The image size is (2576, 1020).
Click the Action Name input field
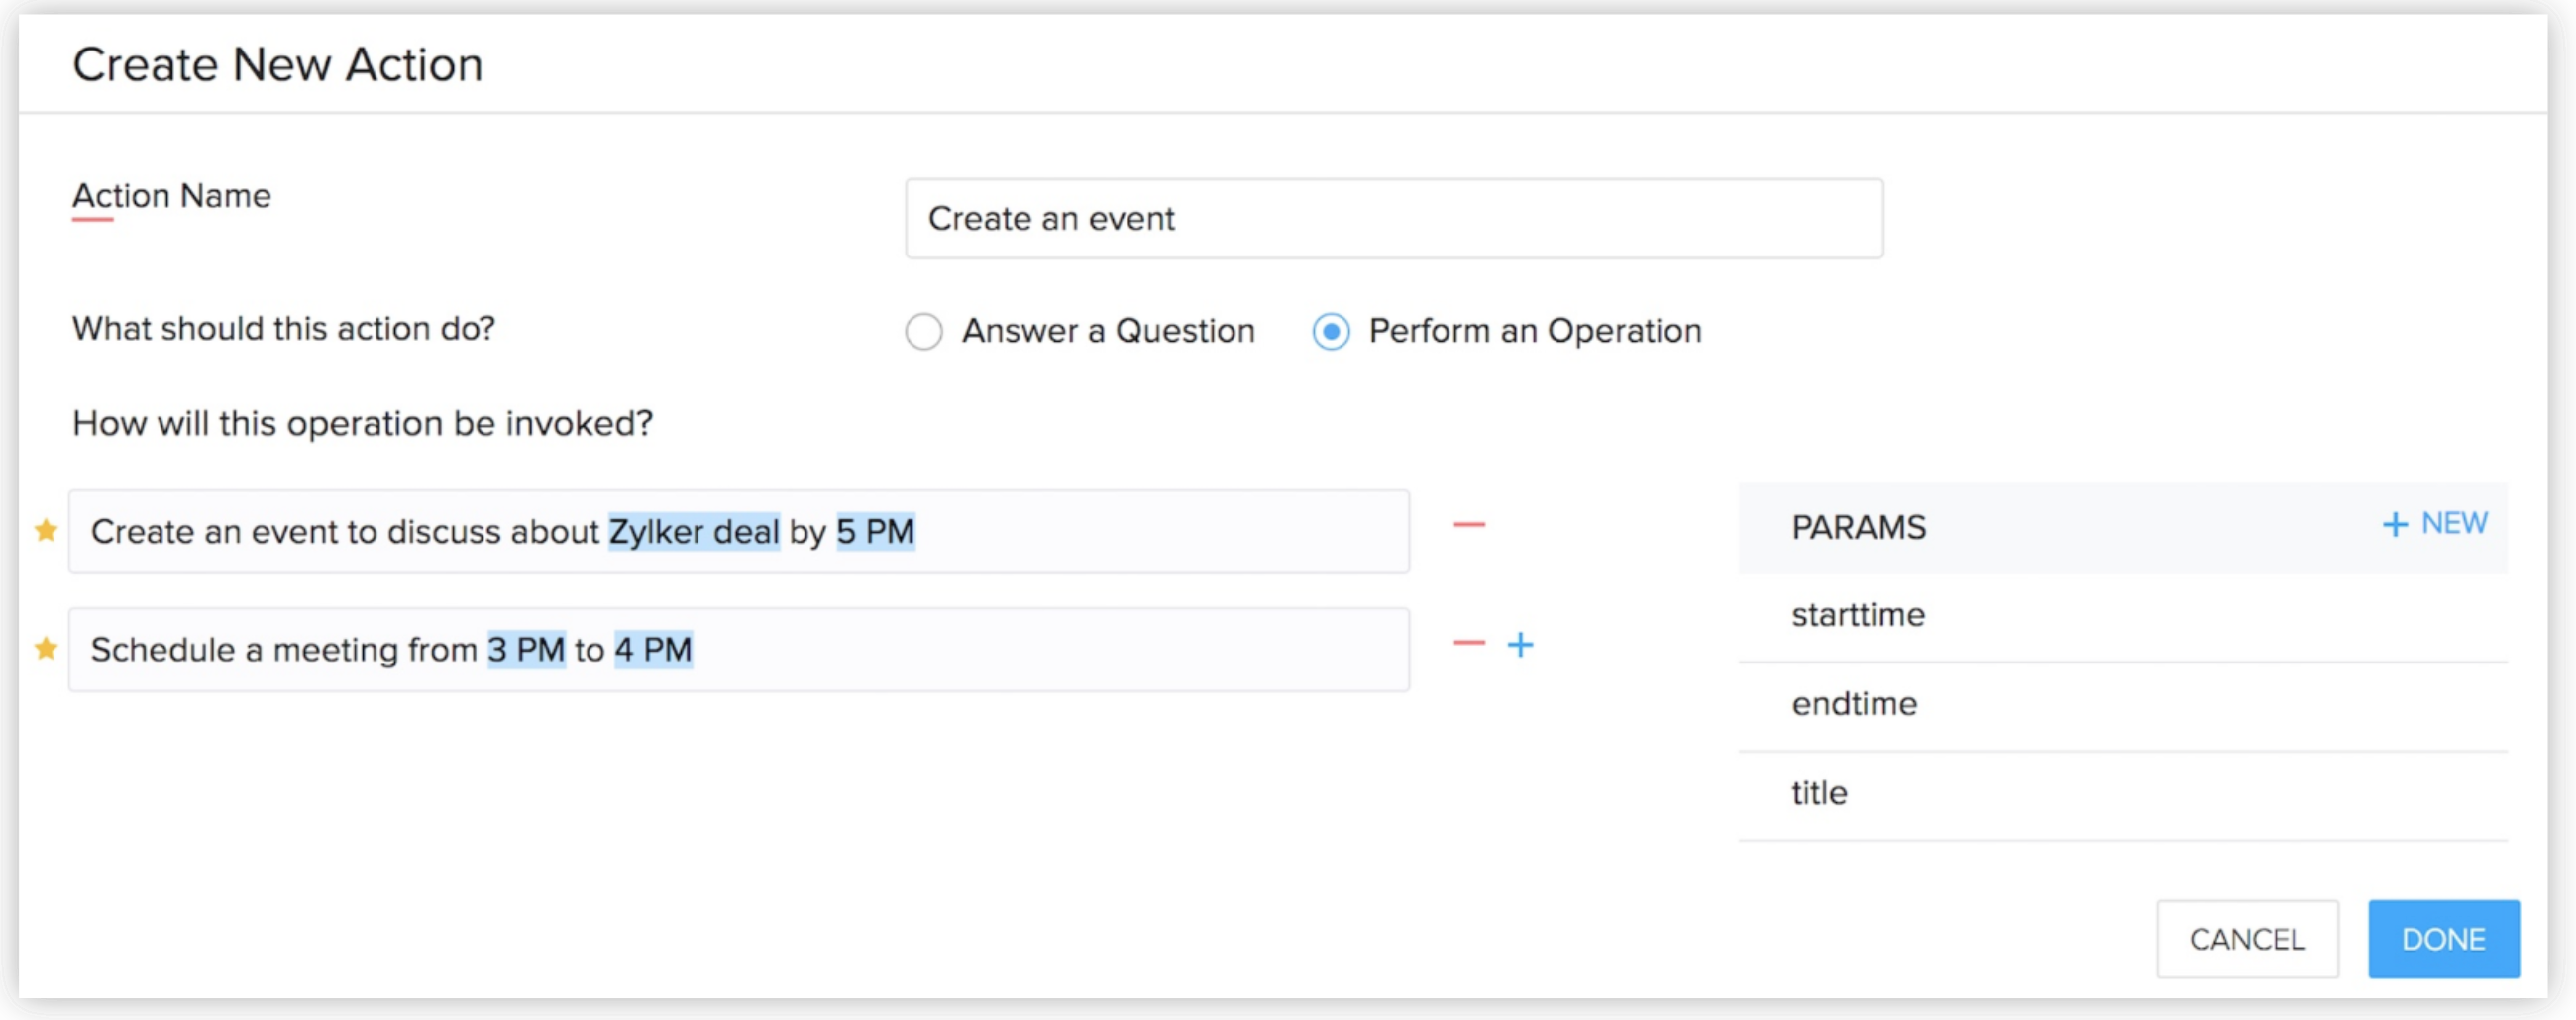tap(1393, 219)
